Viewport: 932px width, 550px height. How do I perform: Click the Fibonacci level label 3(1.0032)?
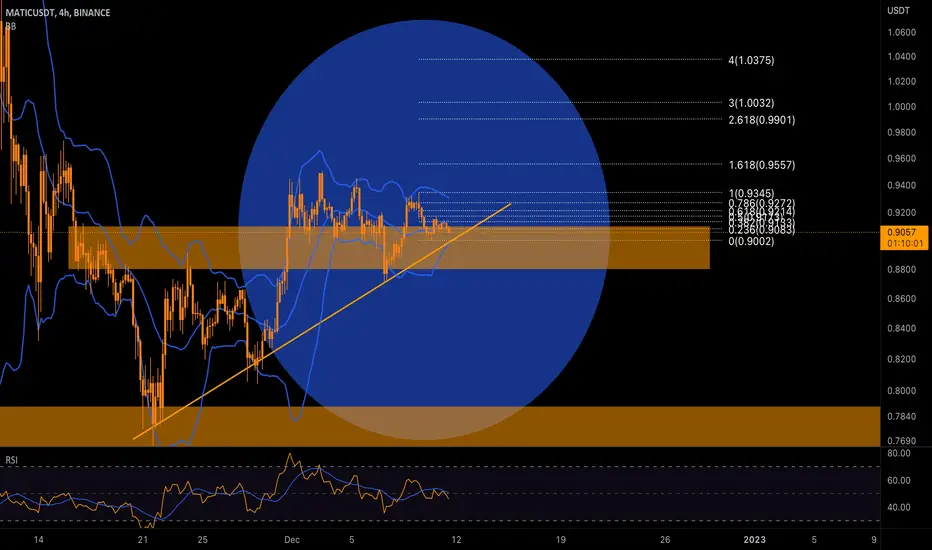[x=751, y=103]
